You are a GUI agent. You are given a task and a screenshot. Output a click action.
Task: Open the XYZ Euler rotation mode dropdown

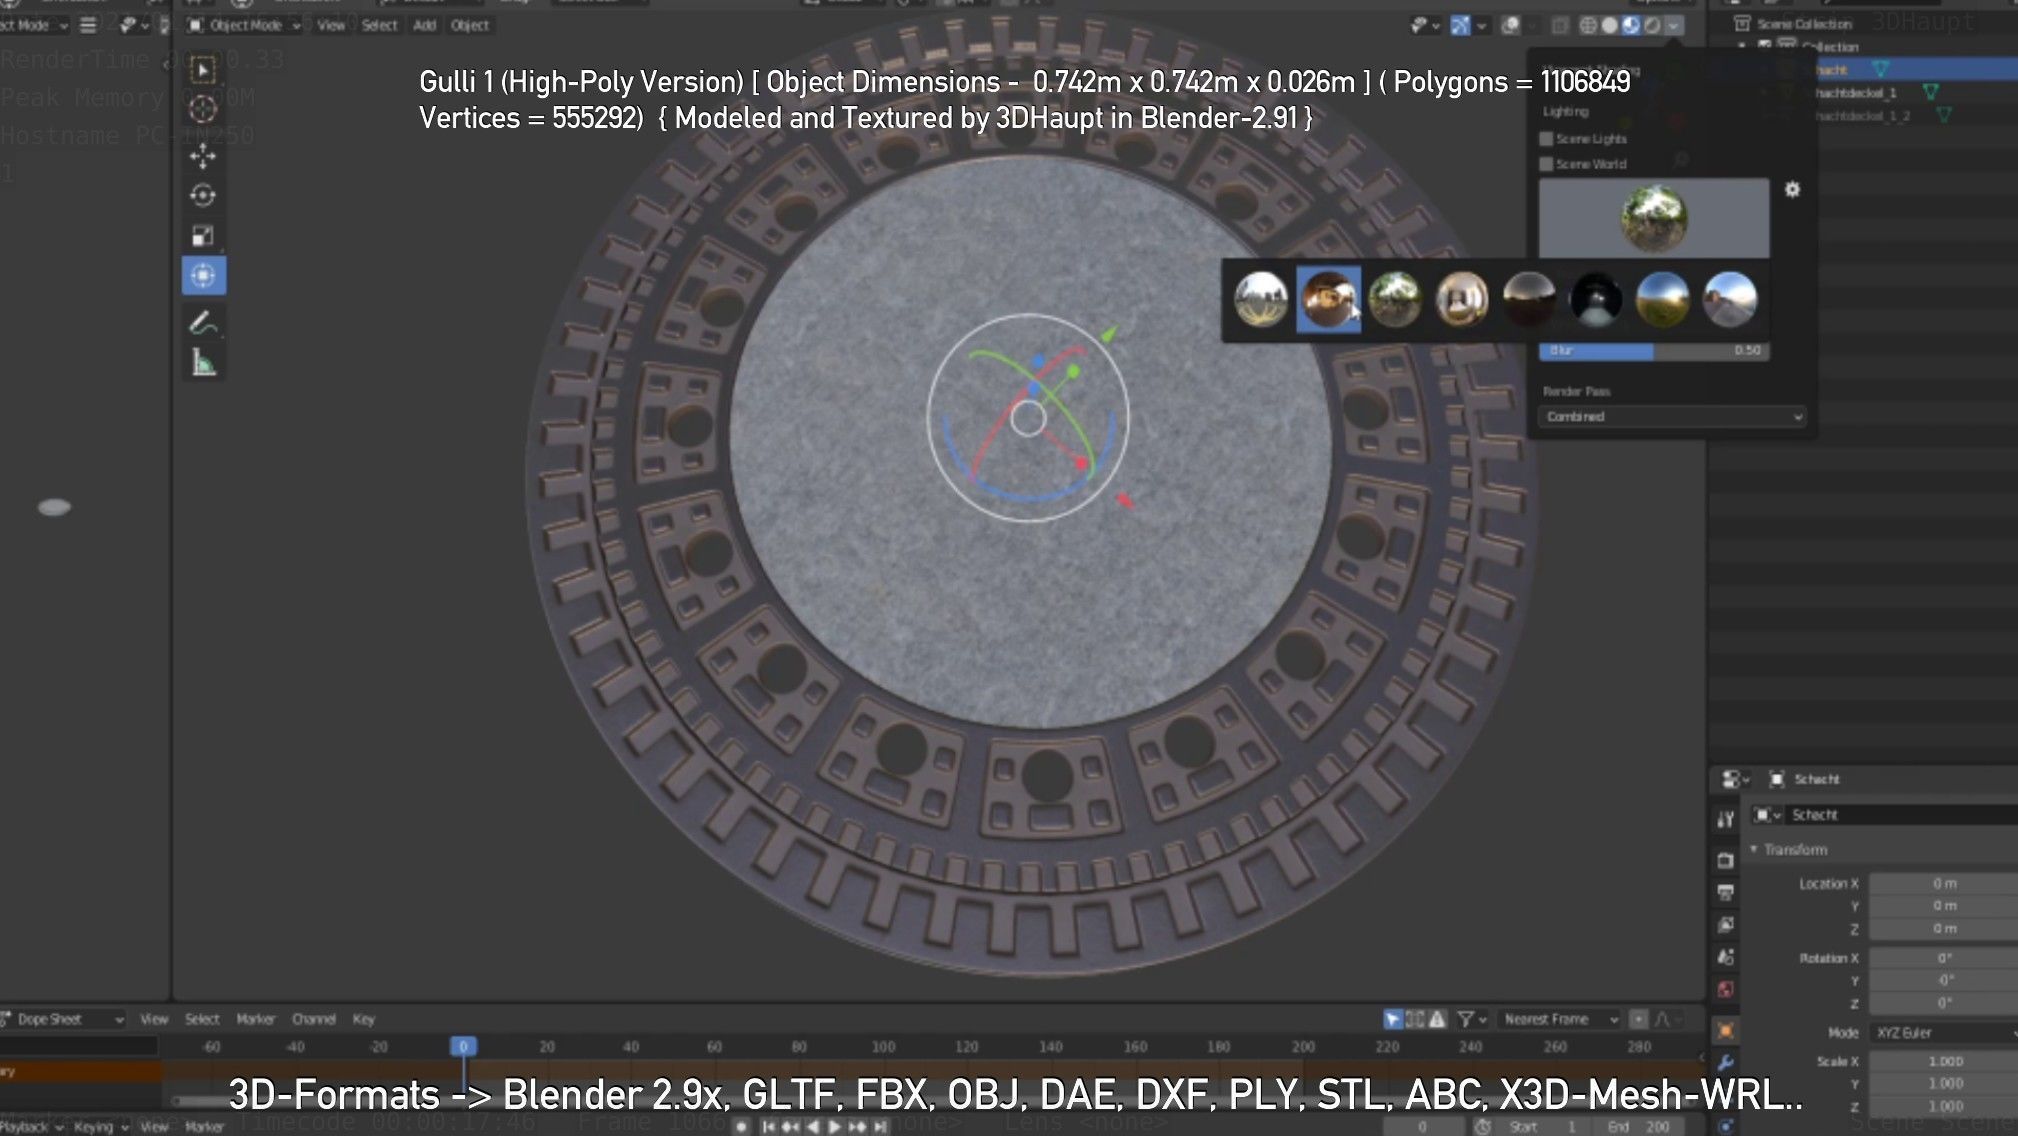pyautogui.click(x=1943, y=1033)
